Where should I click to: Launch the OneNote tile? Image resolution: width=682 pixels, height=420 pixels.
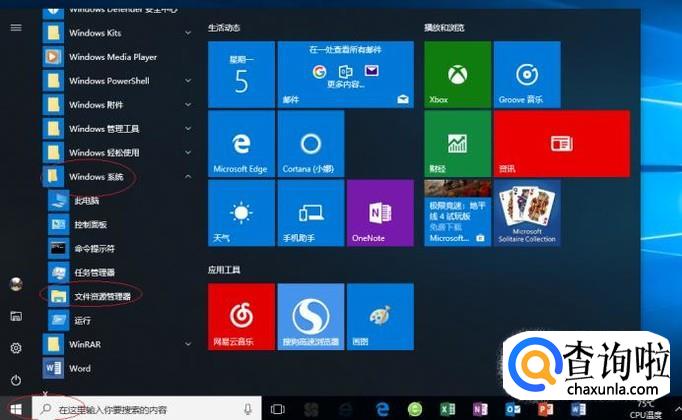(x=381, y=213)
